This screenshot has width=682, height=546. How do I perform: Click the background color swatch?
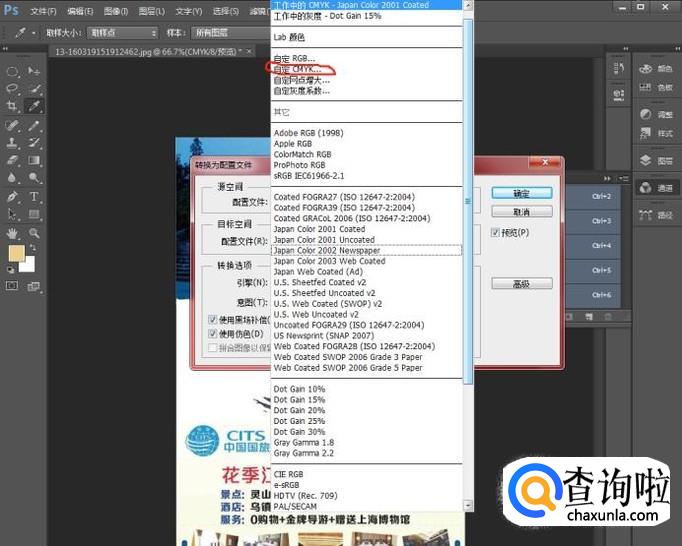[x=29, y=265]
